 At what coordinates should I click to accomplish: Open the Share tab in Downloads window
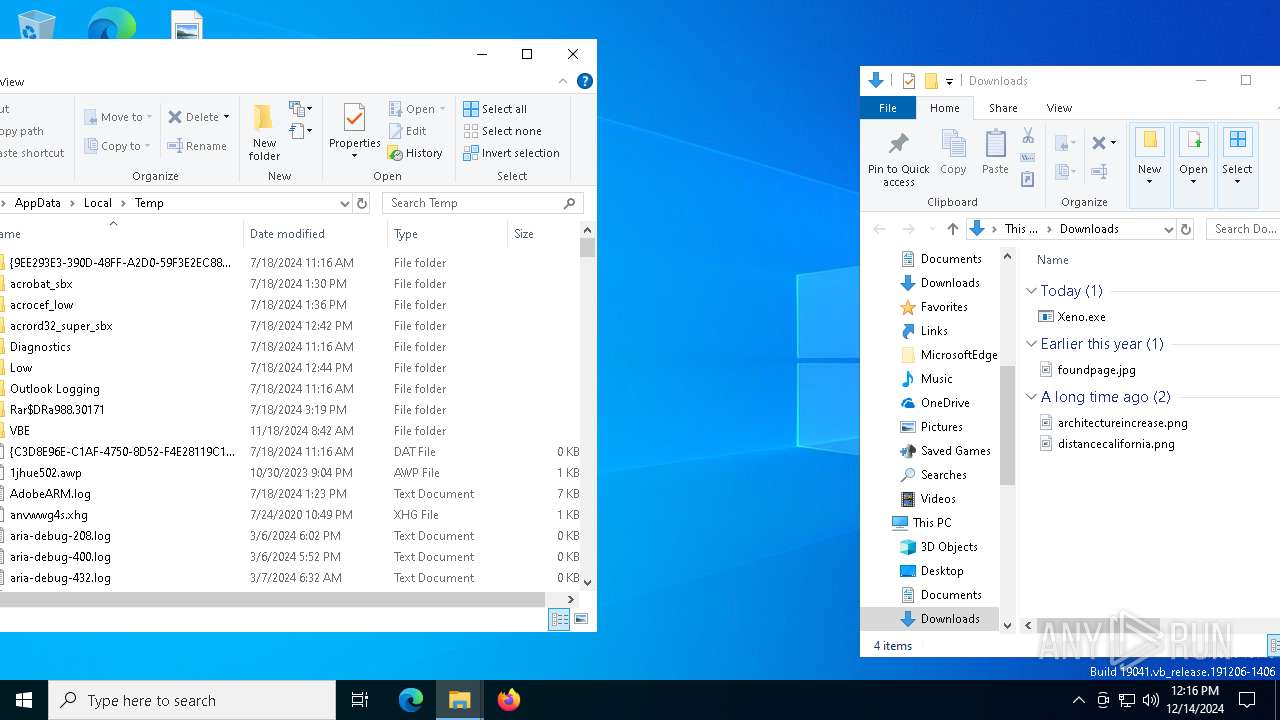click(x=1003, y=108)
